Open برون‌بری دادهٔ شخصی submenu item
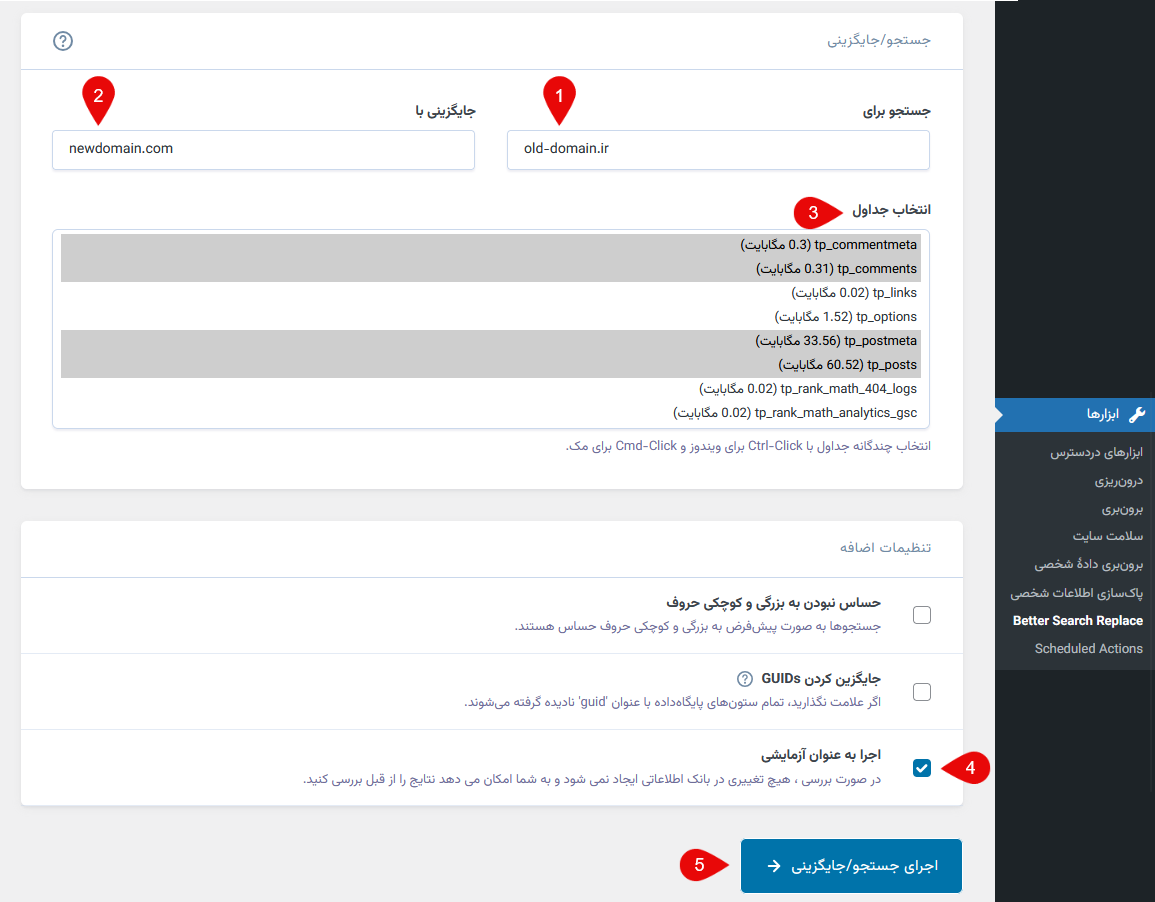Viewport: 1155px width, 902px height. (x=1089, y=564)
